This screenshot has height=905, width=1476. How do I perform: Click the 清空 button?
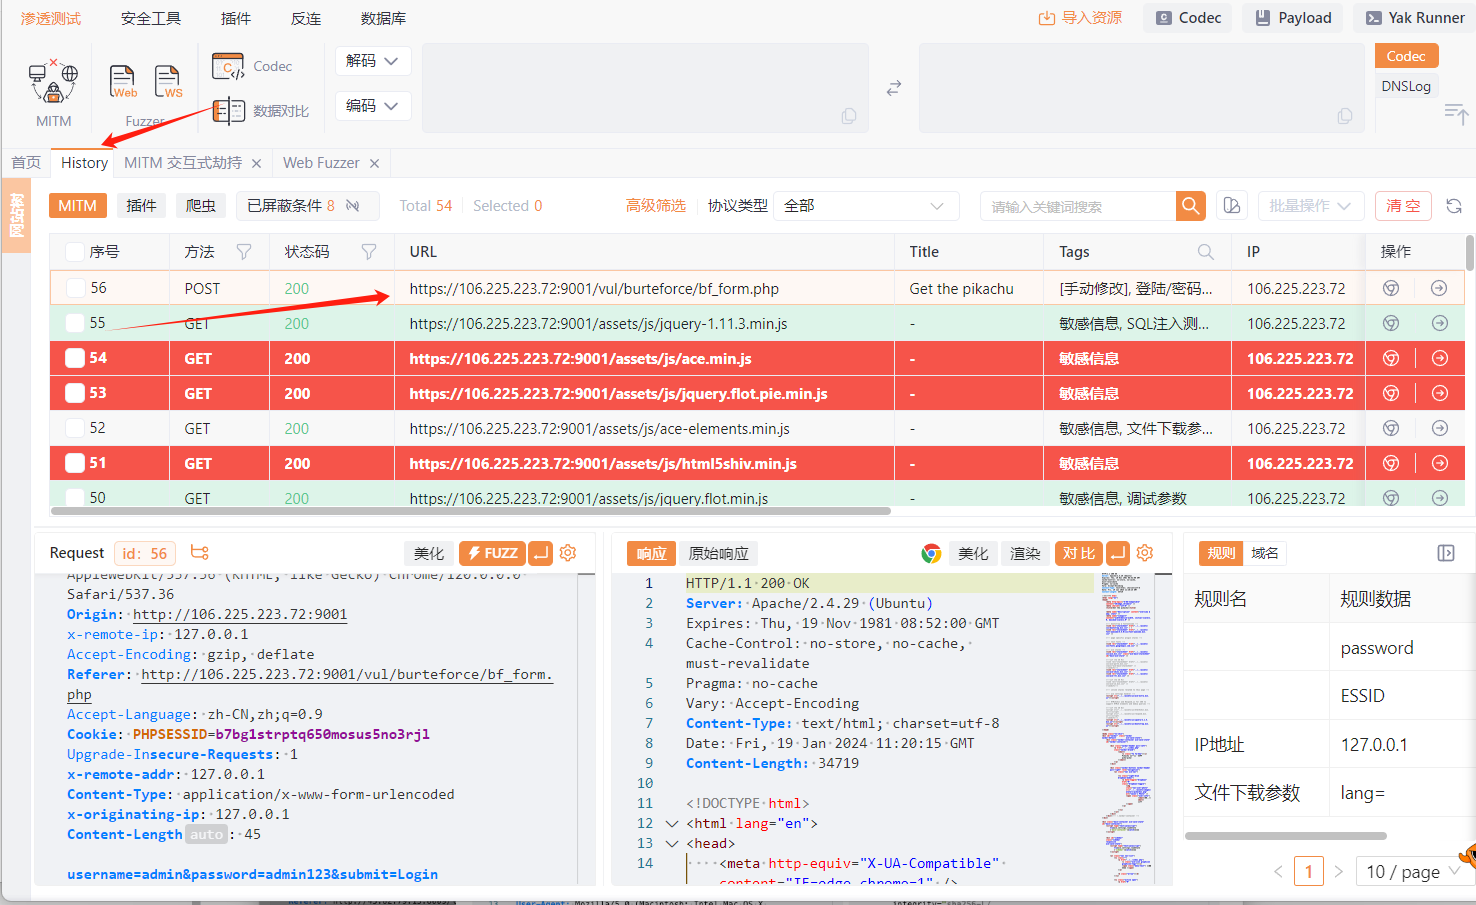[x=1403, y=206]
